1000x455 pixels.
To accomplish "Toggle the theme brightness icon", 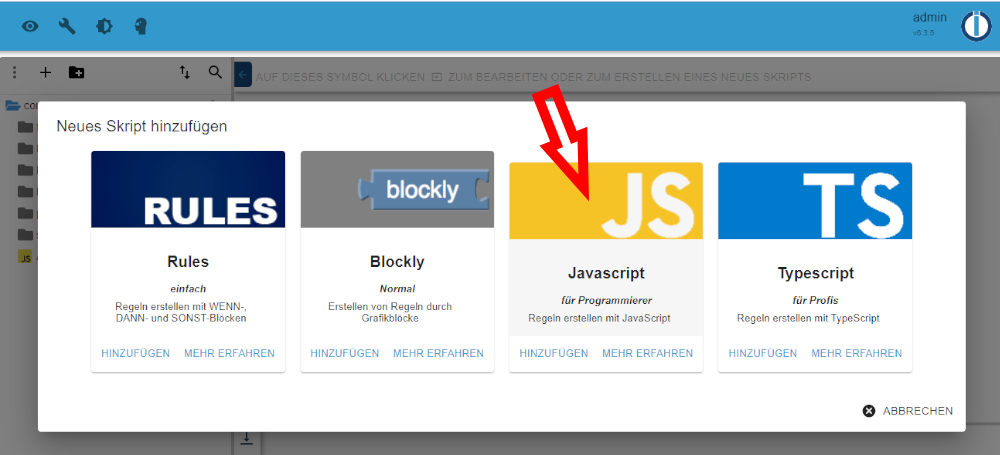I will coord(104,26).
